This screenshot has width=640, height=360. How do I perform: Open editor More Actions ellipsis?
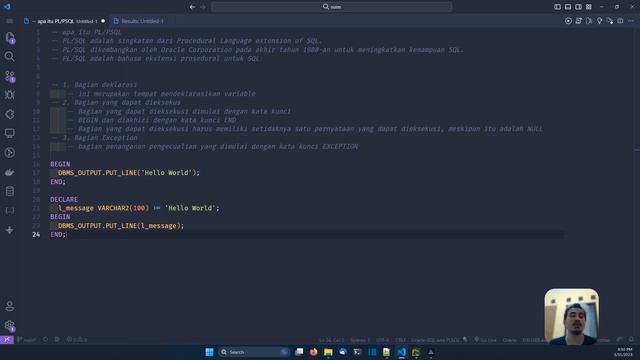coord(631,21)
